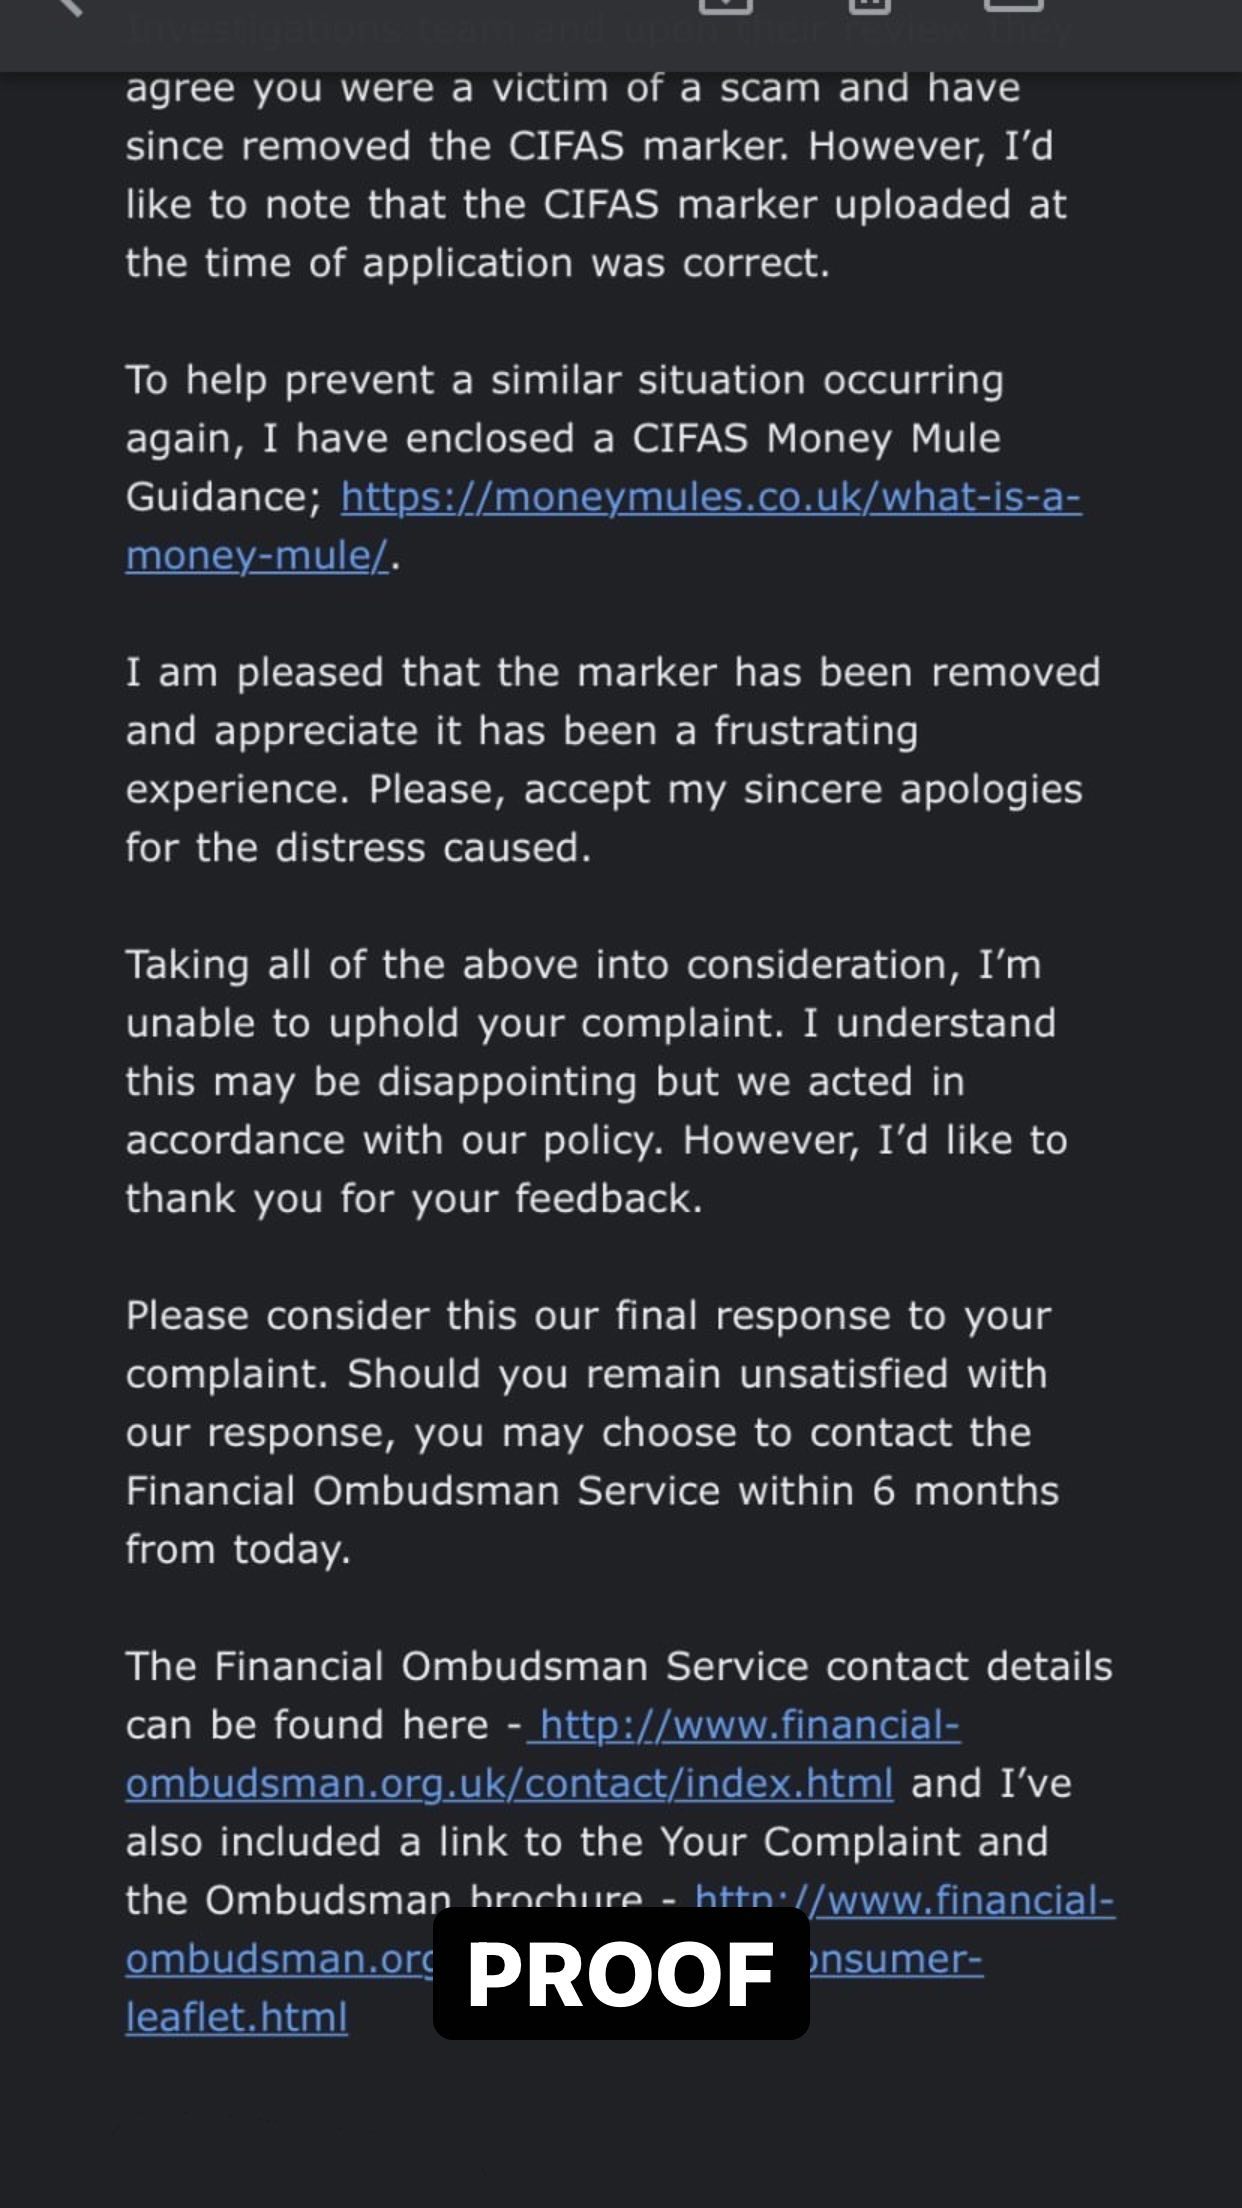This screenshot has height=2208, width=1242.
Task: Mark email as unread via envelope icon
Action: (1013, 6)
